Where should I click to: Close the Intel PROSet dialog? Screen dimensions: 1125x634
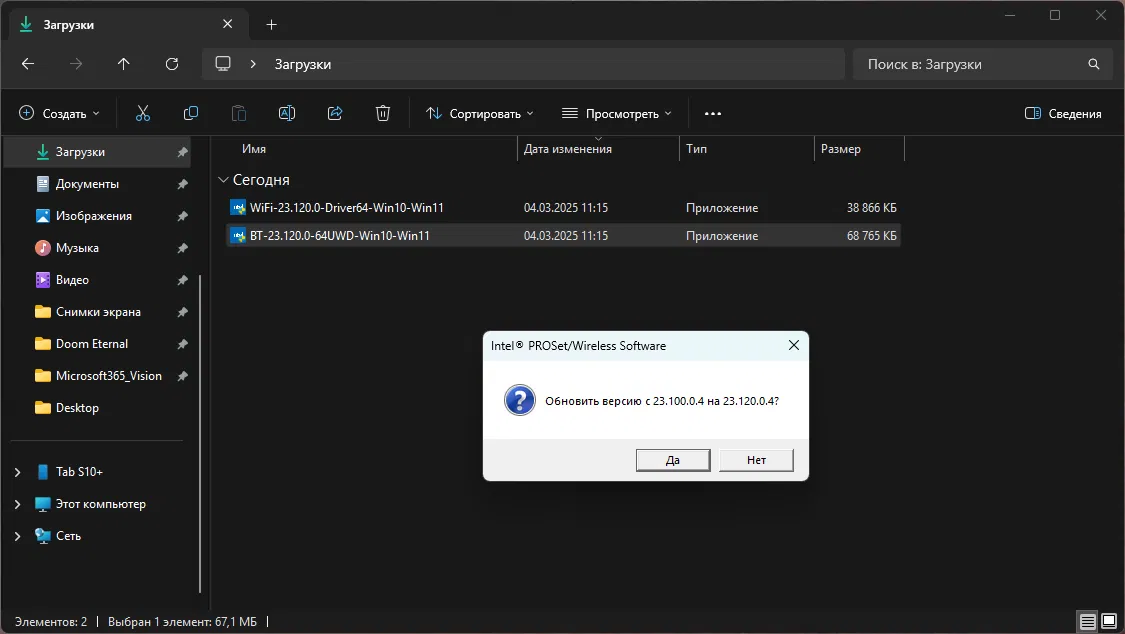tap(794, 345)
